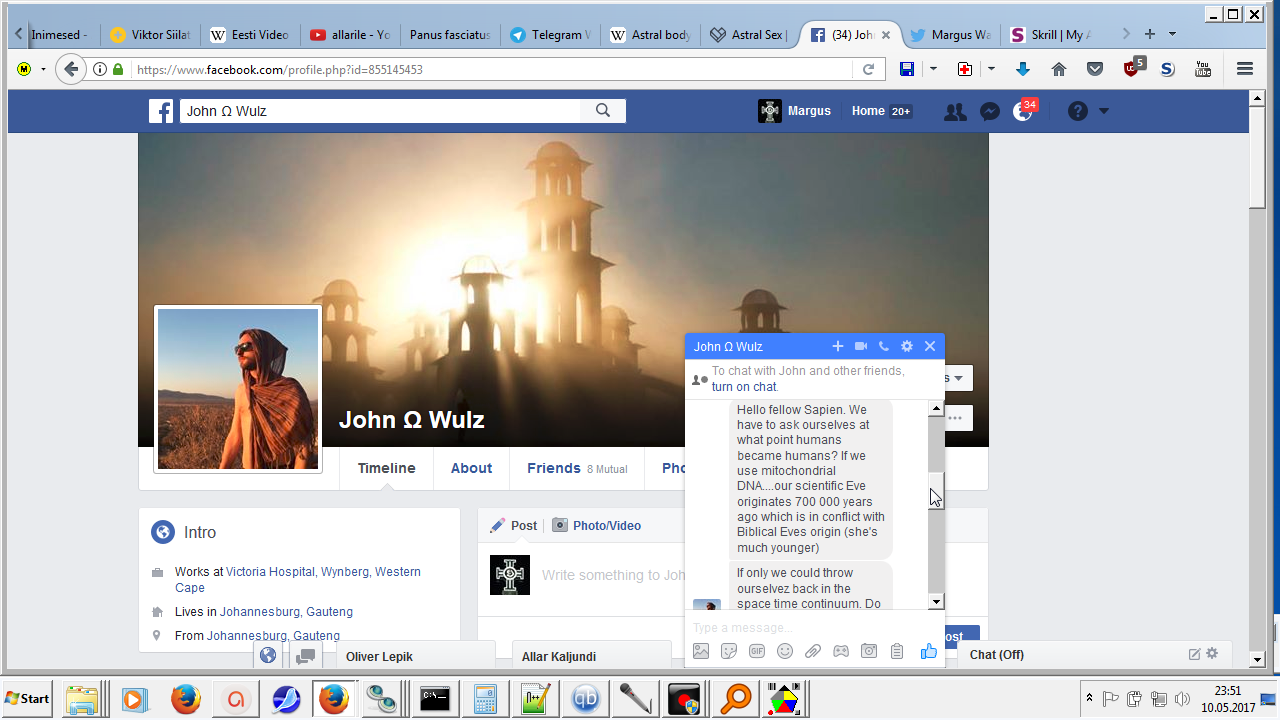Click the chat scrollbar down arrow
This screenshot has width=1280, height=720.
936,602
